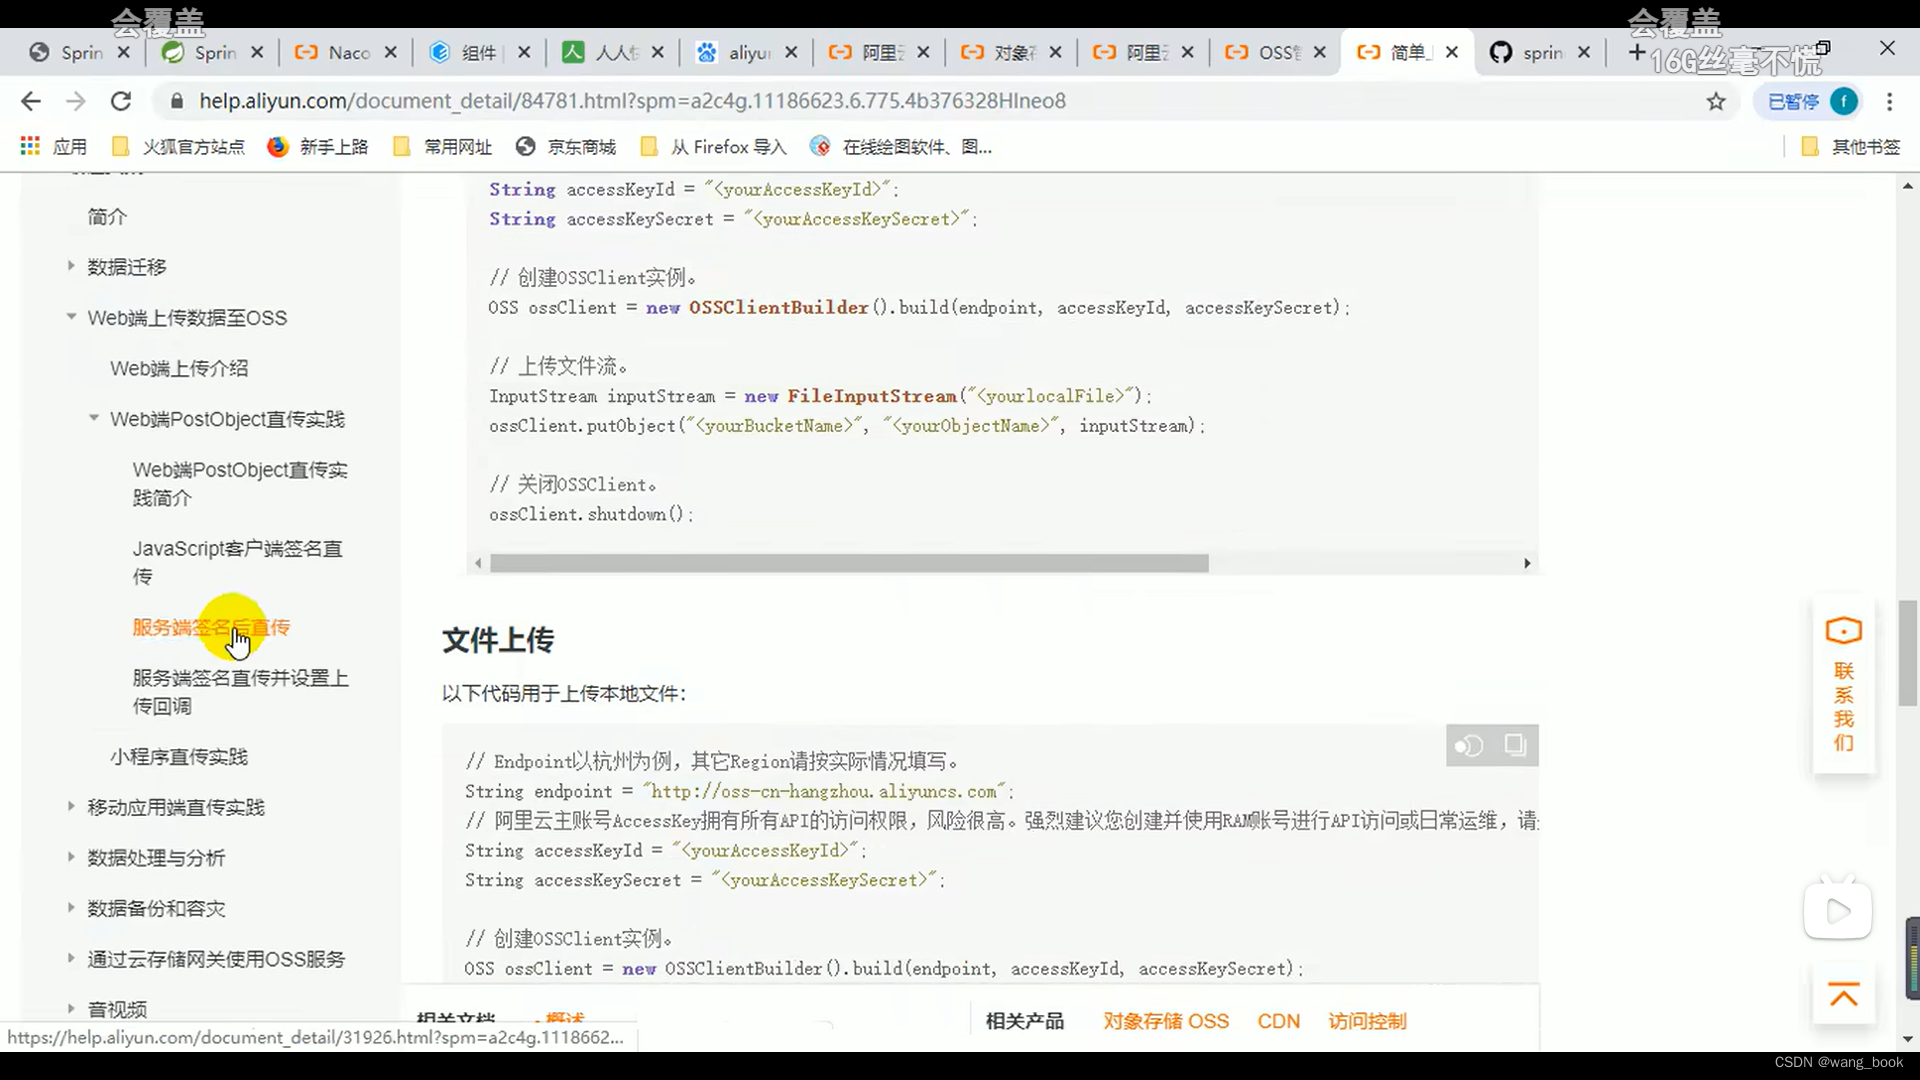Open 在线绘图软件 bookmark
Image resolution: width=1920 pixels, height=1080 pixels.
(x=901, y=147)
